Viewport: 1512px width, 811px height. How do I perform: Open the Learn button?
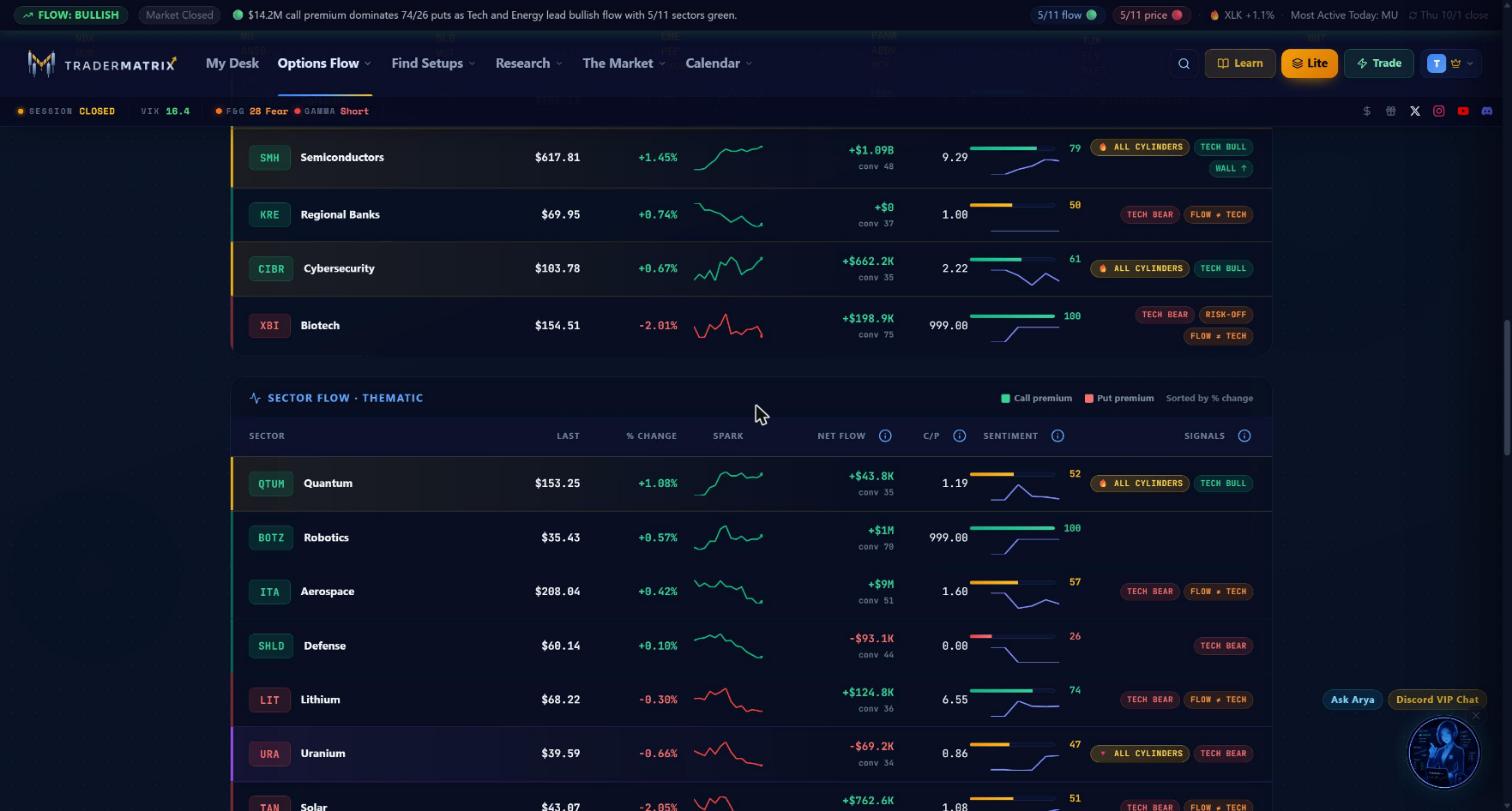pyautogui.click(x=1240, y=63)
